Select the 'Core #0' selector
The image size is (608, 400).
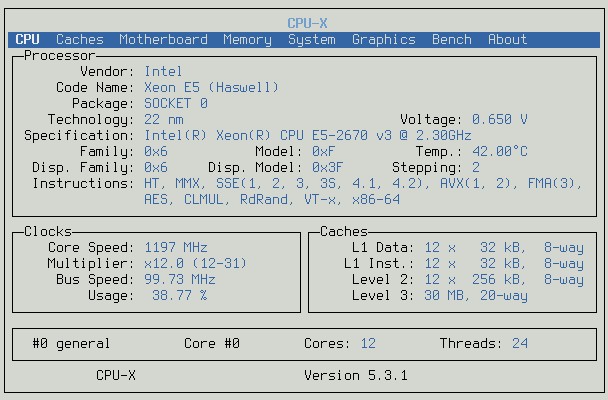[x=212, y=343]
